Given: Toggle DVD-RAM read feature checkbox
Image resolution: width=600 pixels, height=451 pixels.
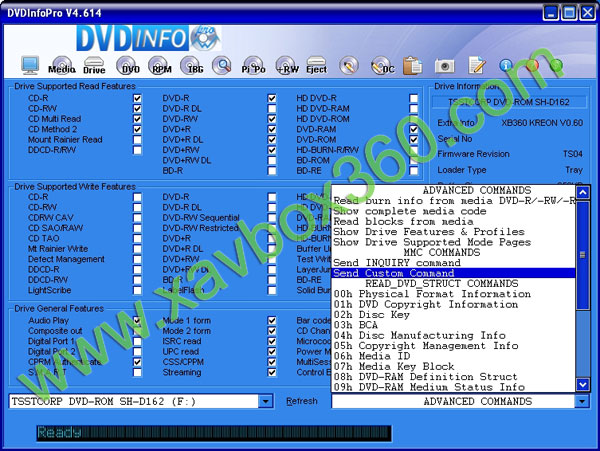Looking at the screenshot, I should click(413, 129).
